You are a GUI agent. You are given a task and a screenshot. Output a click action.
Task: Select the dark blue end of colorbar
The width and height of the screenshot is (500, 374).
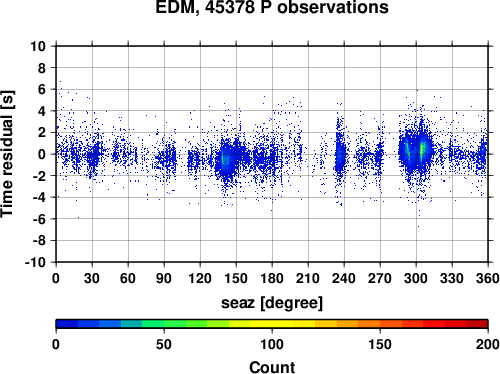(67, 324)
